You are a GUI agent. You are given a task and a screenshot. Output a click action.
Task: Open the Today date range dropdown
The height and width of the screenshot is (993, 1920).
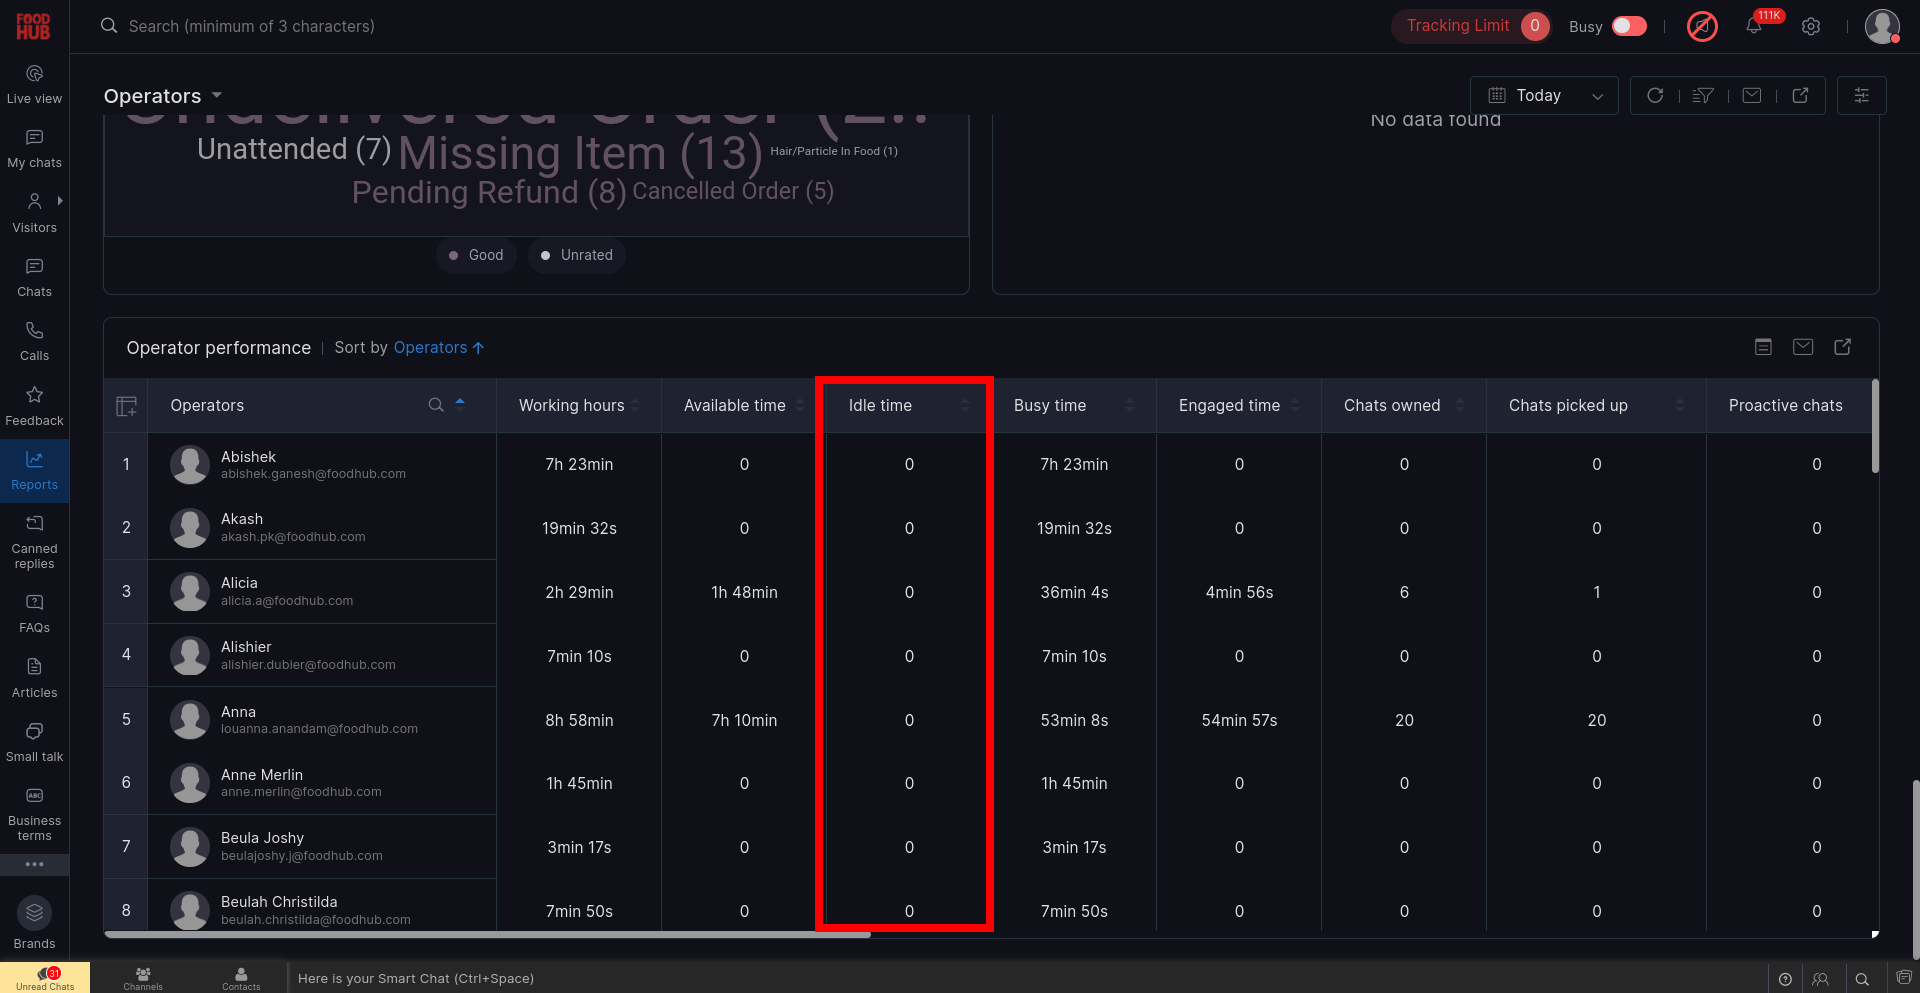point(1544,96)
